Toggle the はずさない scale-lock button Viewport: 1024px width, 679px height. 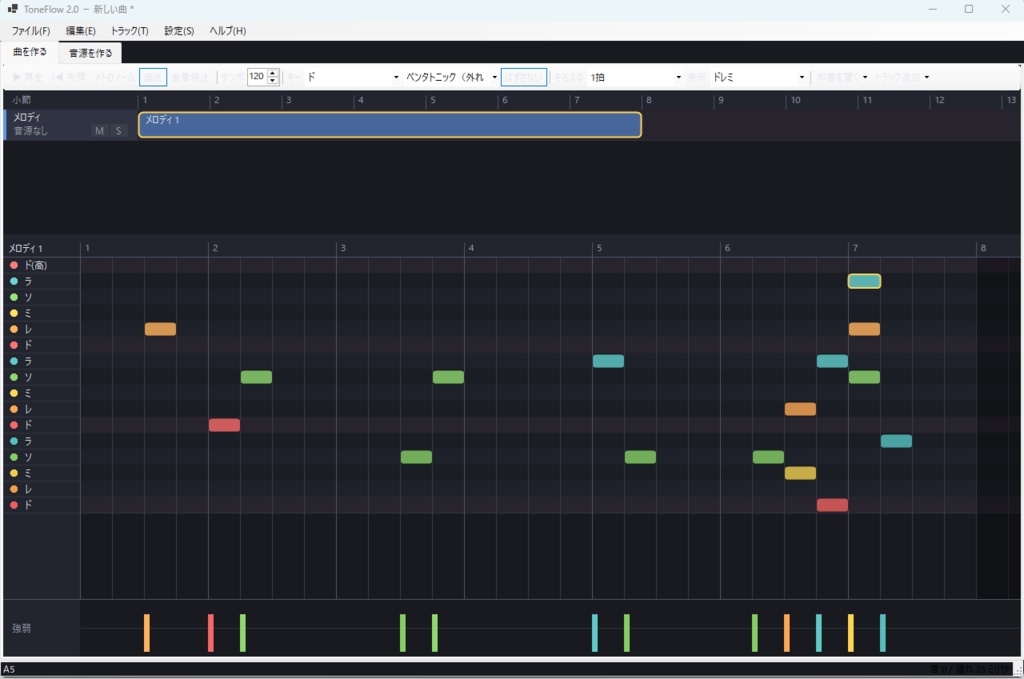[524, 77]
